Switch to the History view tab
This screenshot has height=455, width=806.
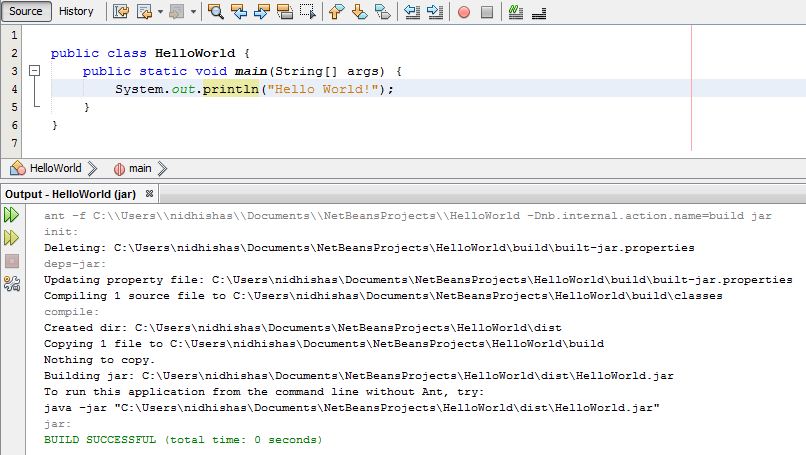tap(76, 11)
